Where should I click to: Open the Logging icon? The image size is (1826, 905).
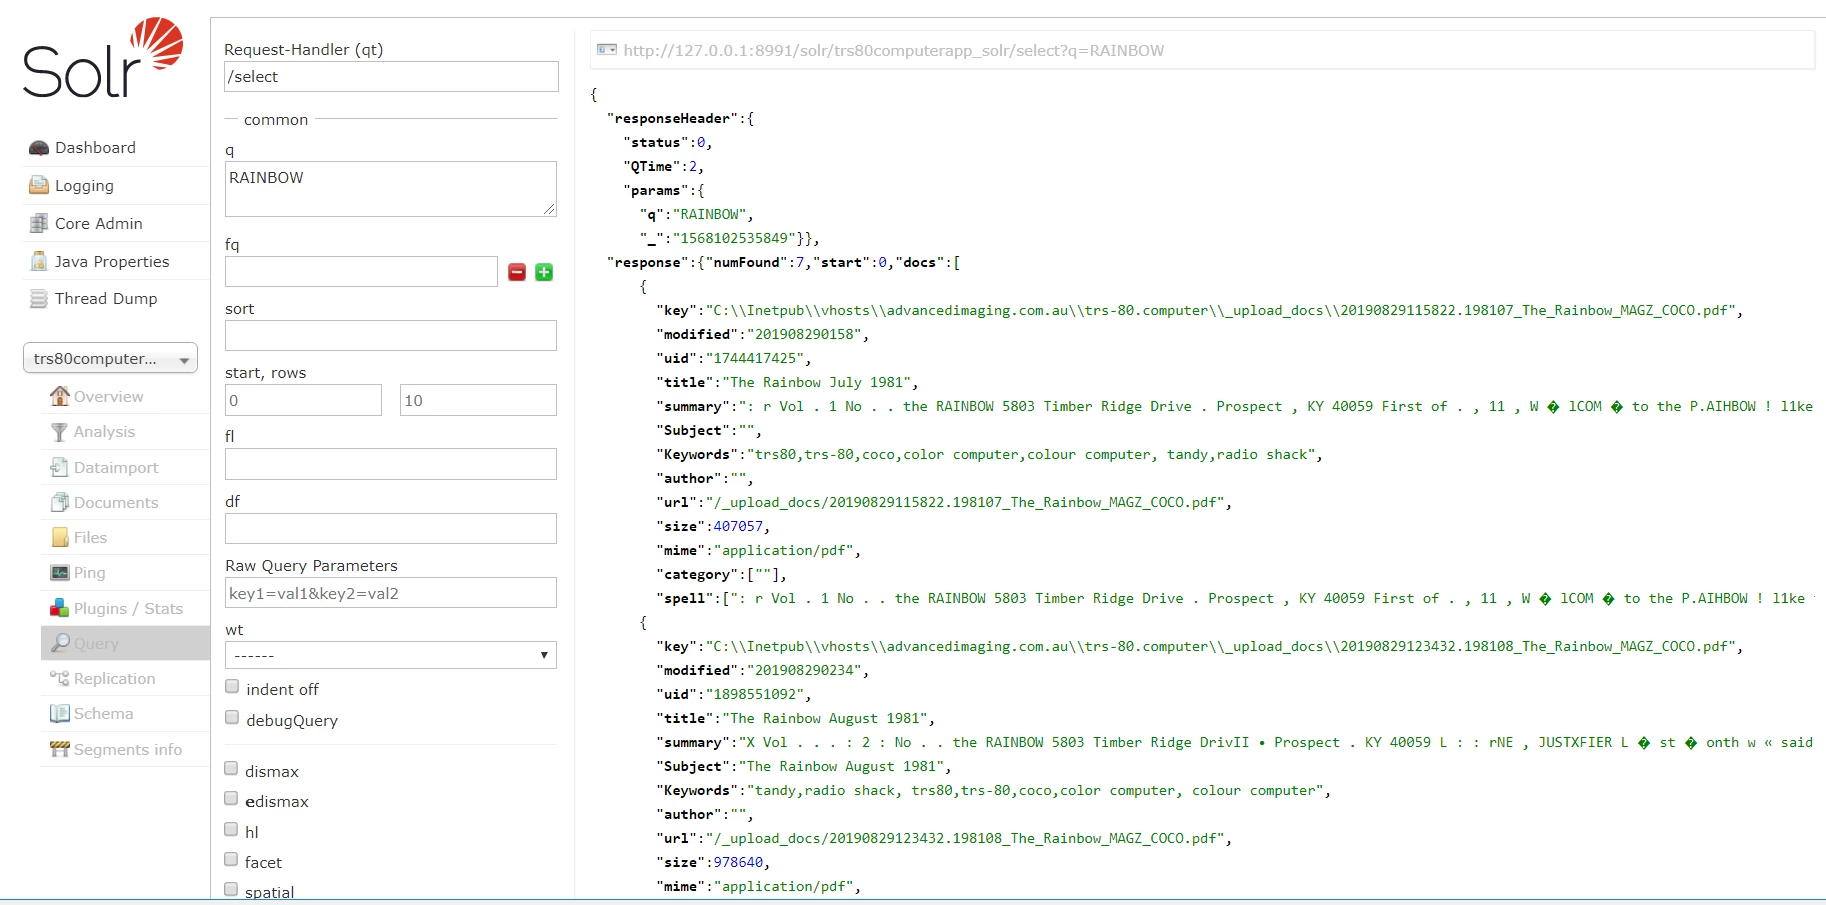pyautogui.click(x=39, y=185)
